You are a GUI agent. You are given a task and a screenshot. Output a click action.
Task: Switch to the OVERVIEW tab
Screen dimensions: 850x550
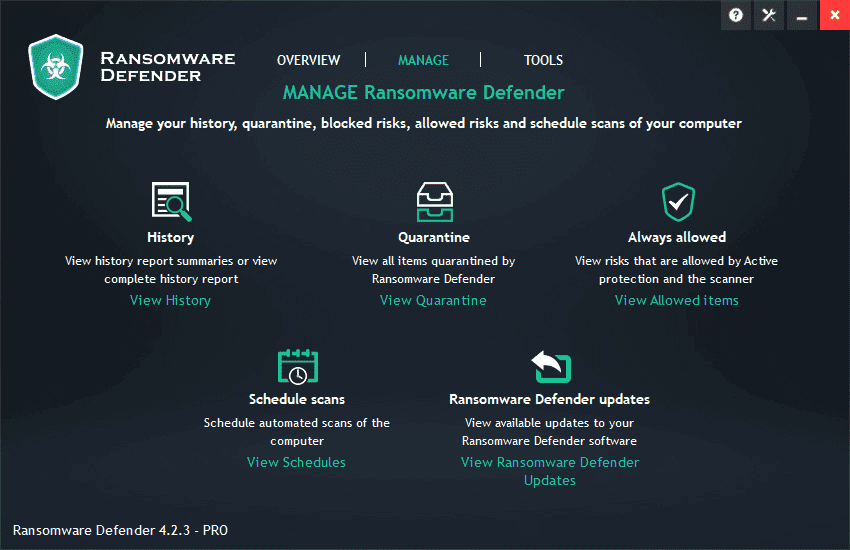point(308,60)
